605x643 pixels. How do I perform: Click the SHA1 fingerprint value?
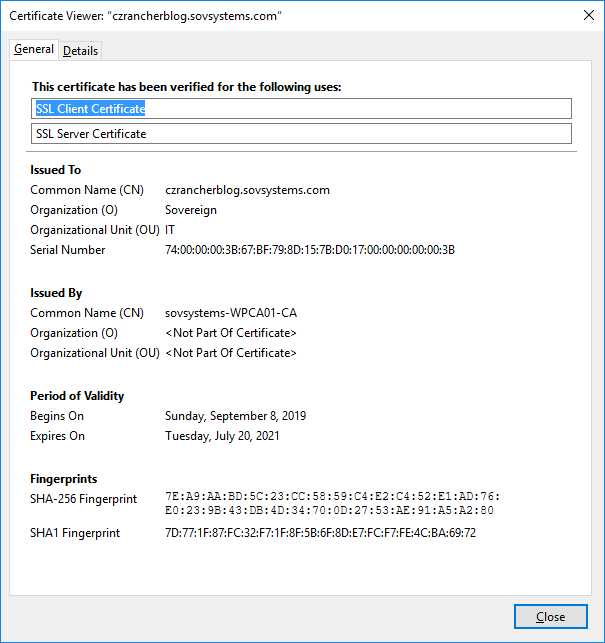[320, 533]
